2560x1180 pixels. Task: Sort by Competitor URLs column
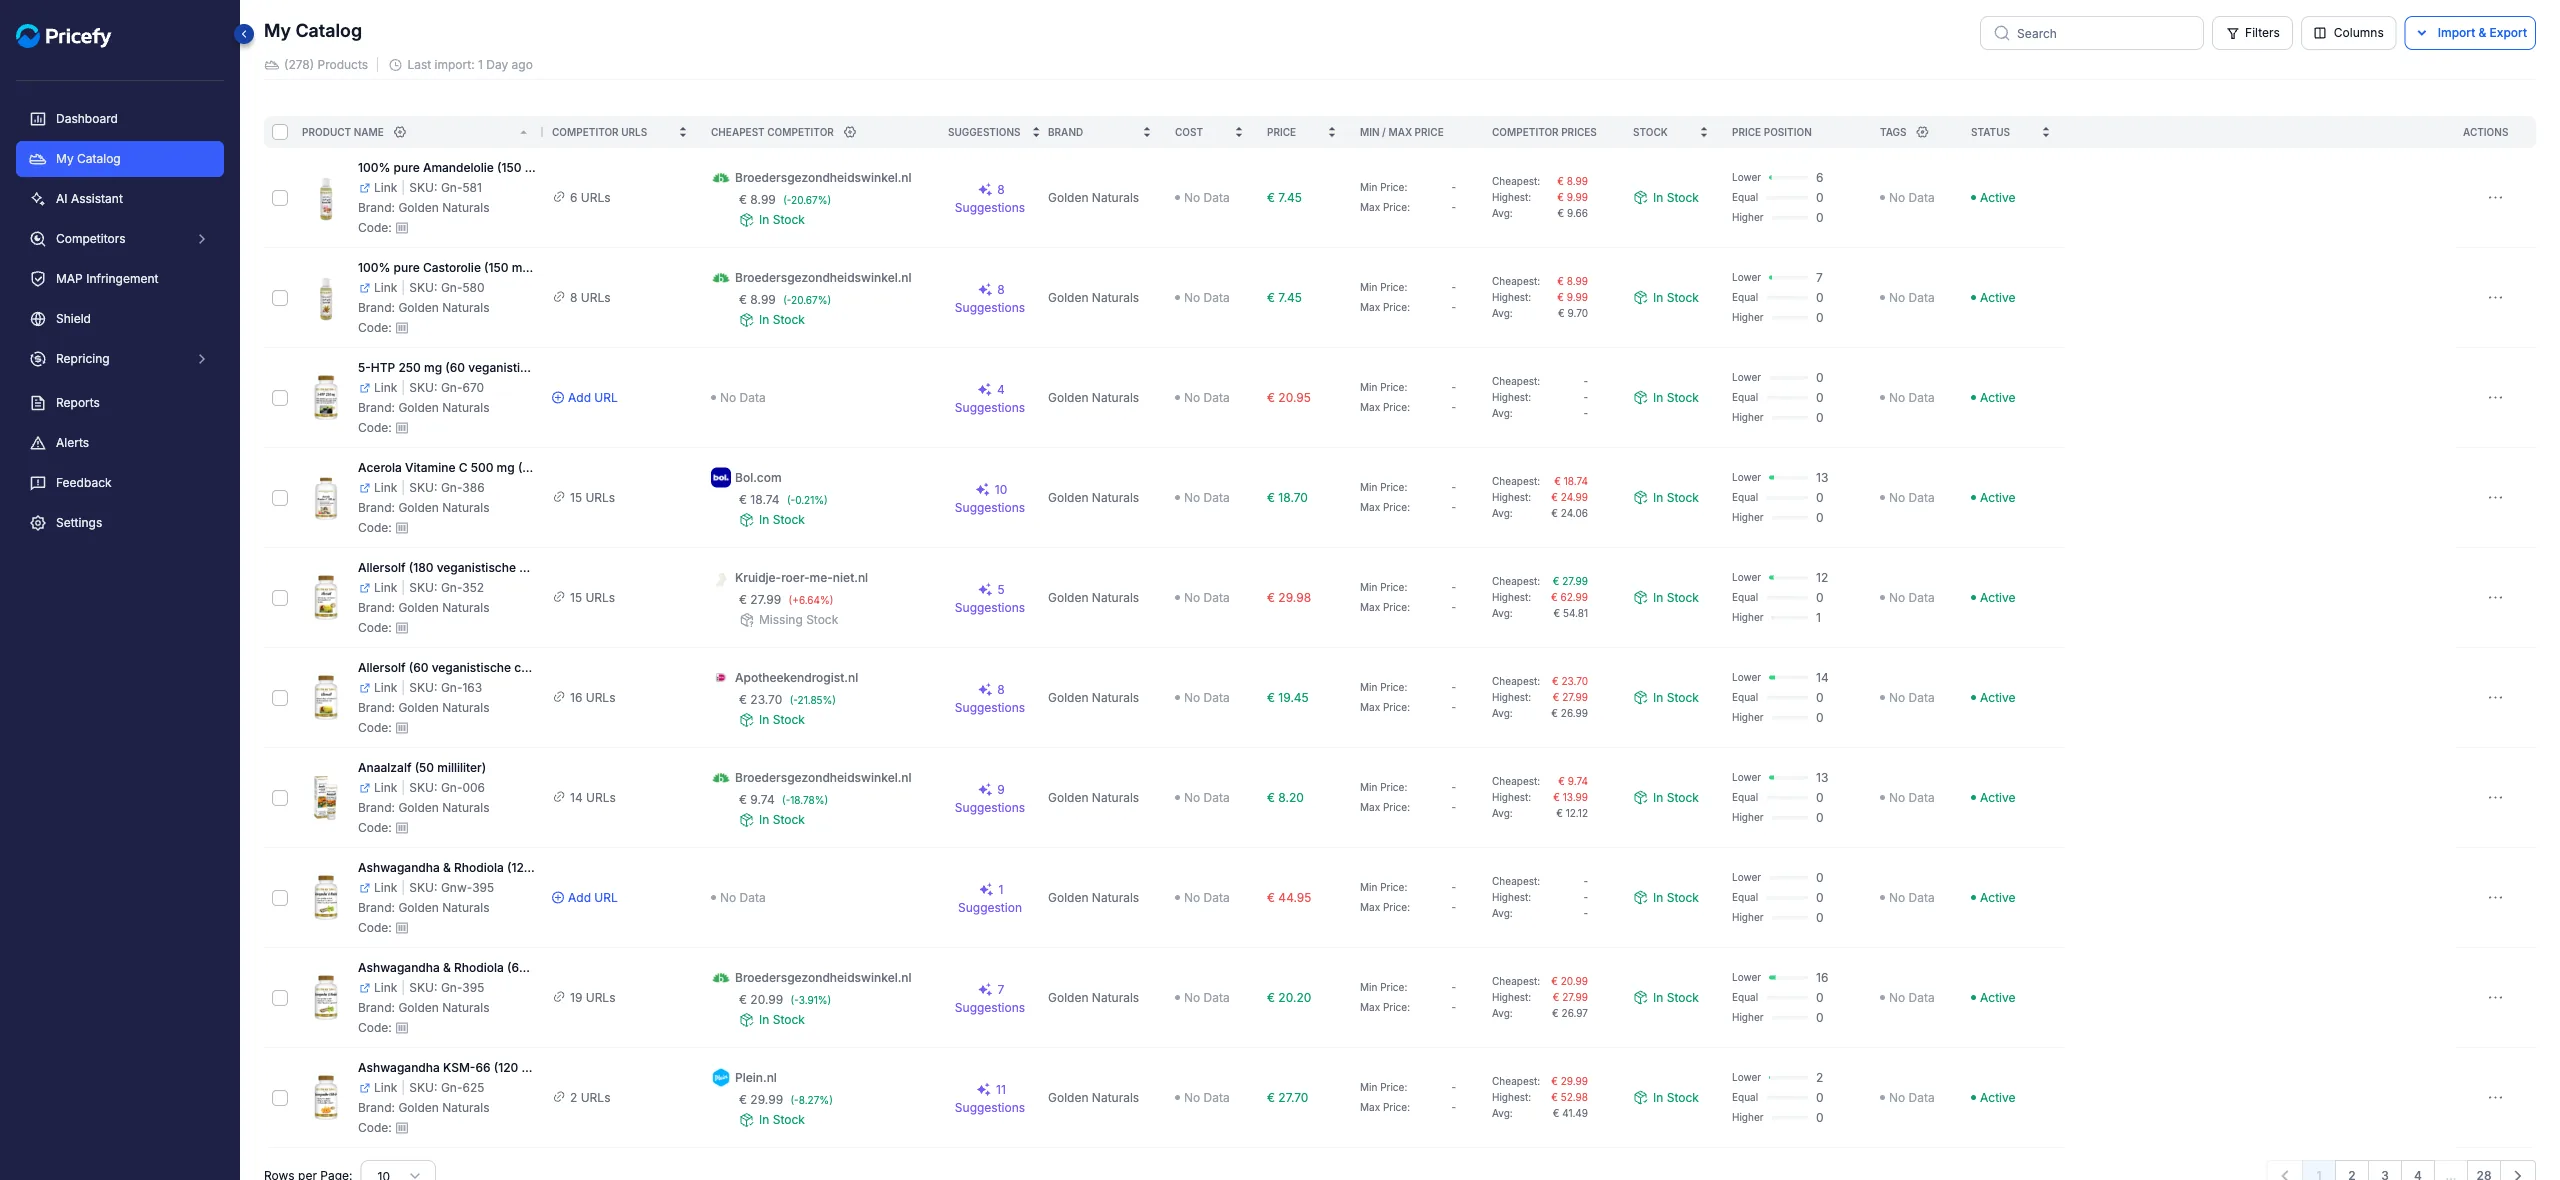[683, 132]
